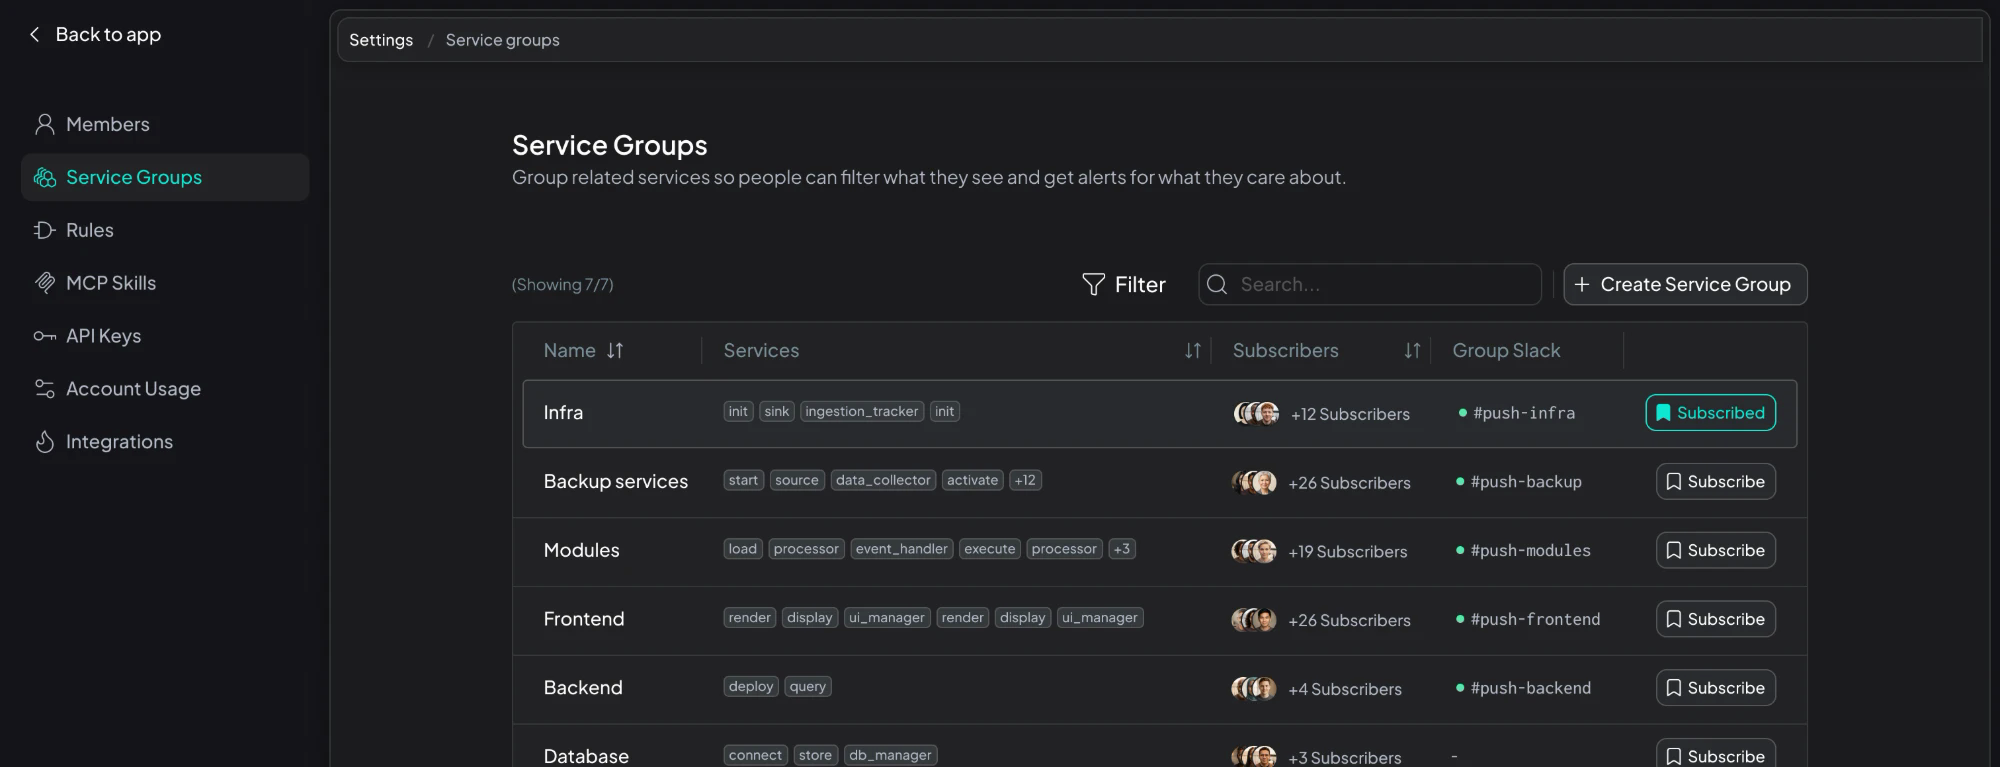Click the Group Slack column header

1506,351
